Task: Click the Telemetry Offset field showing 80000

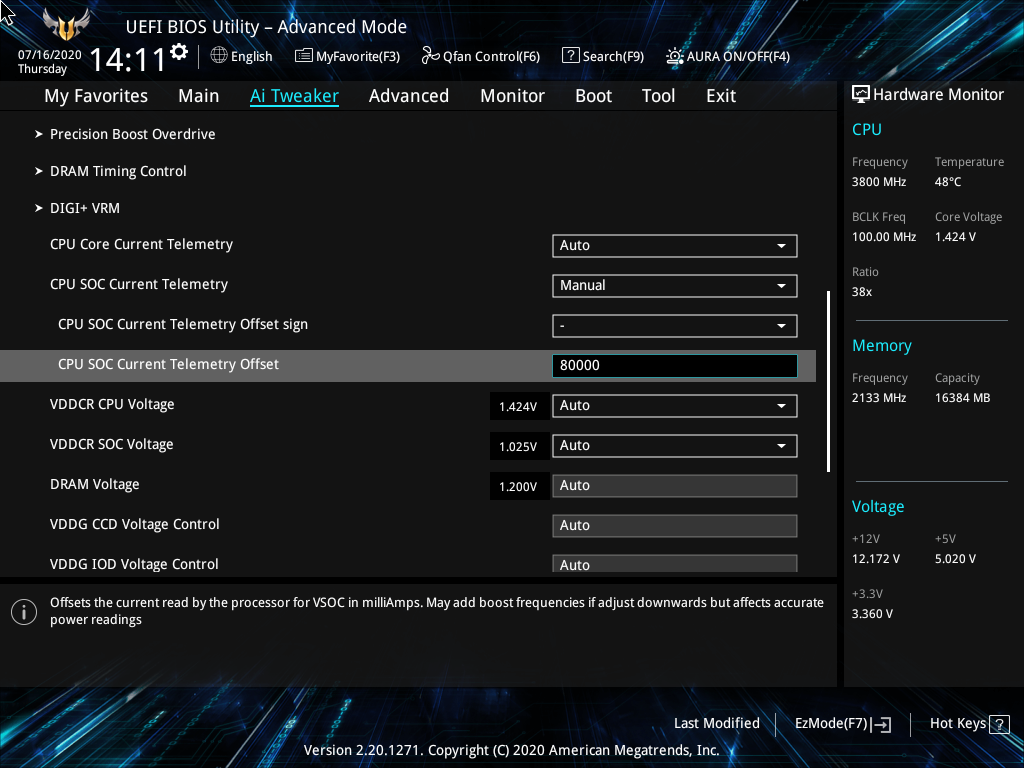Action: point(675,365)
